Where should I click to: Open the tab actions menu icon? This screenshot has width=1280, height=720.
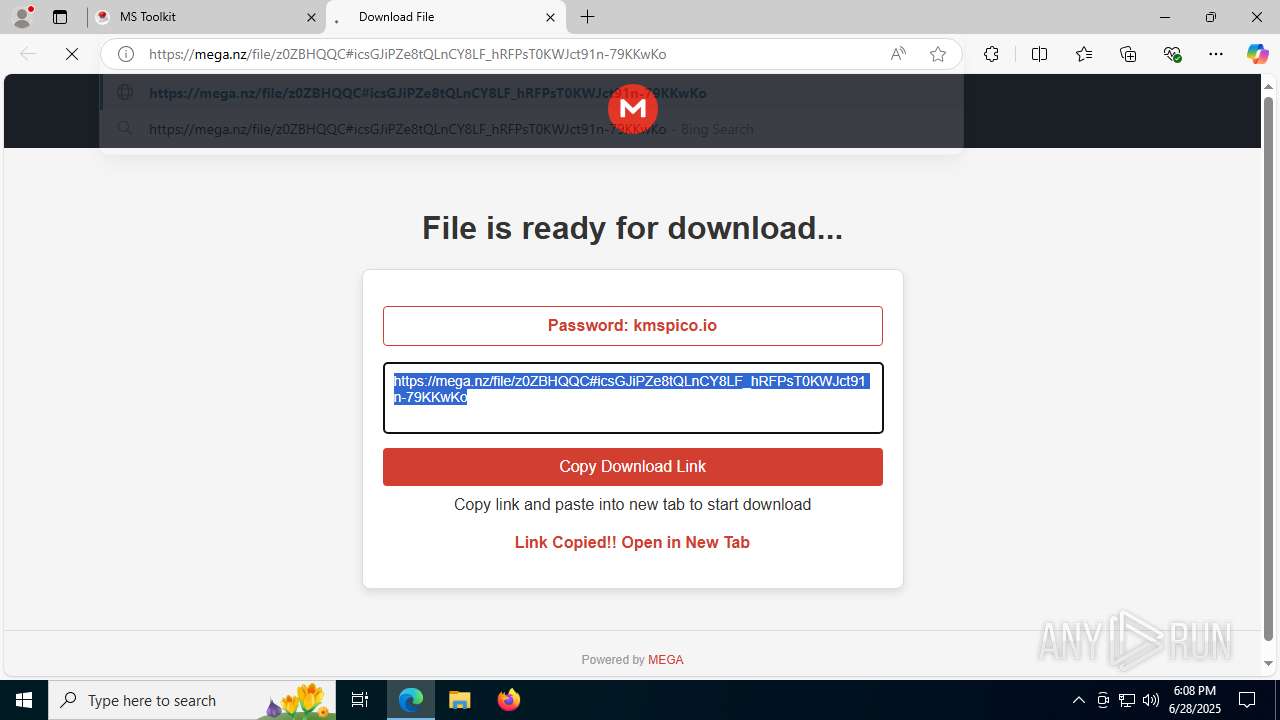point(60,17)
